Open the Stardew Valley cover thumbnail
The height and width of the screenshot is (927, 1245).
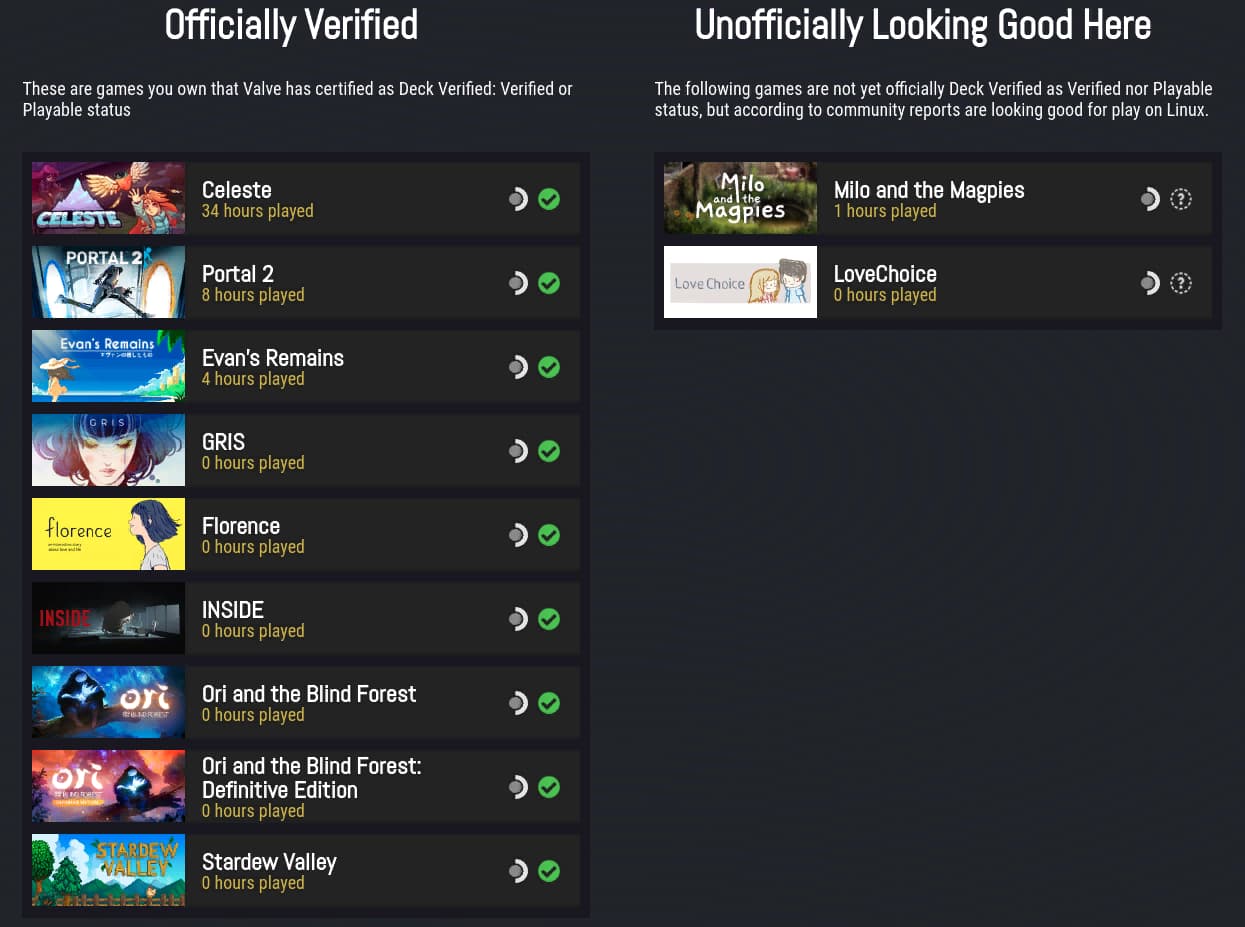point(108,870)
